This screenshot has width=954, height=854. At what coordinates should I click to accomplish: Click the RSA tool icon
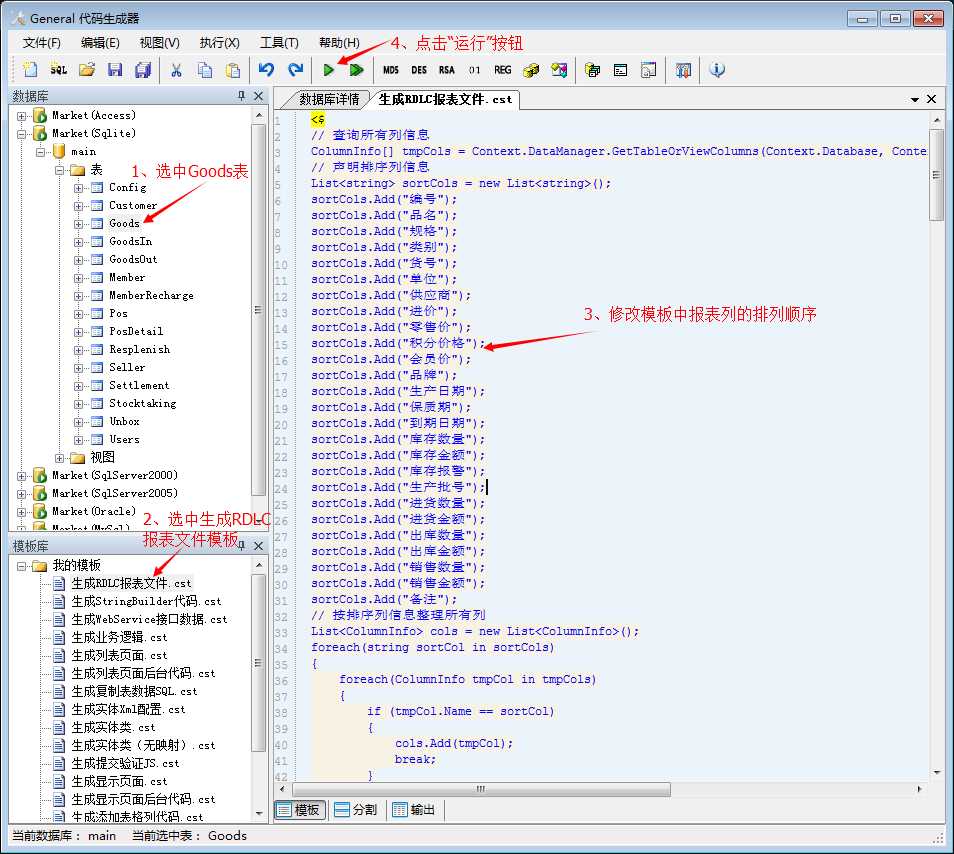click(x=447, y=70)
